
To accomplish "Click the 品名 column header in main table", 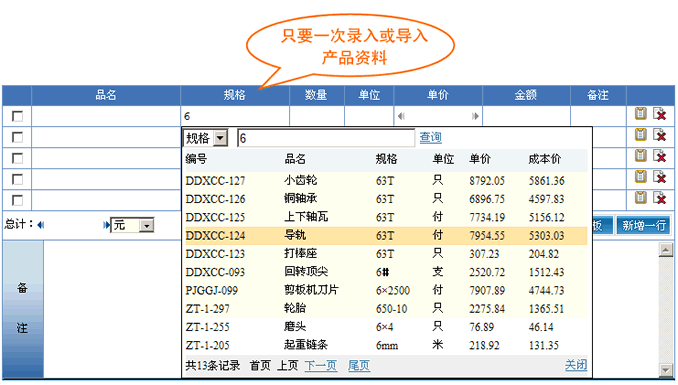I will [x=106, y=95].
